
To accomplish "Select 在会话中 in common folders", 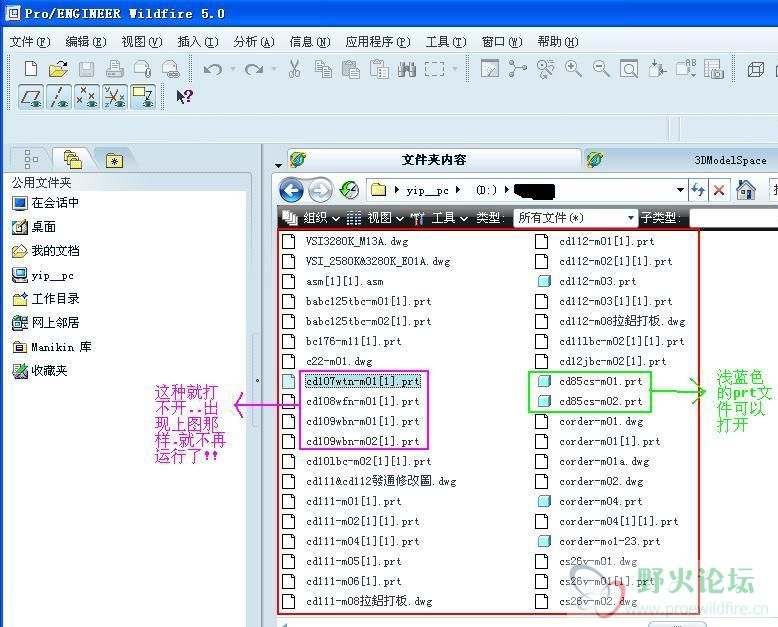I will pos(46,203).
